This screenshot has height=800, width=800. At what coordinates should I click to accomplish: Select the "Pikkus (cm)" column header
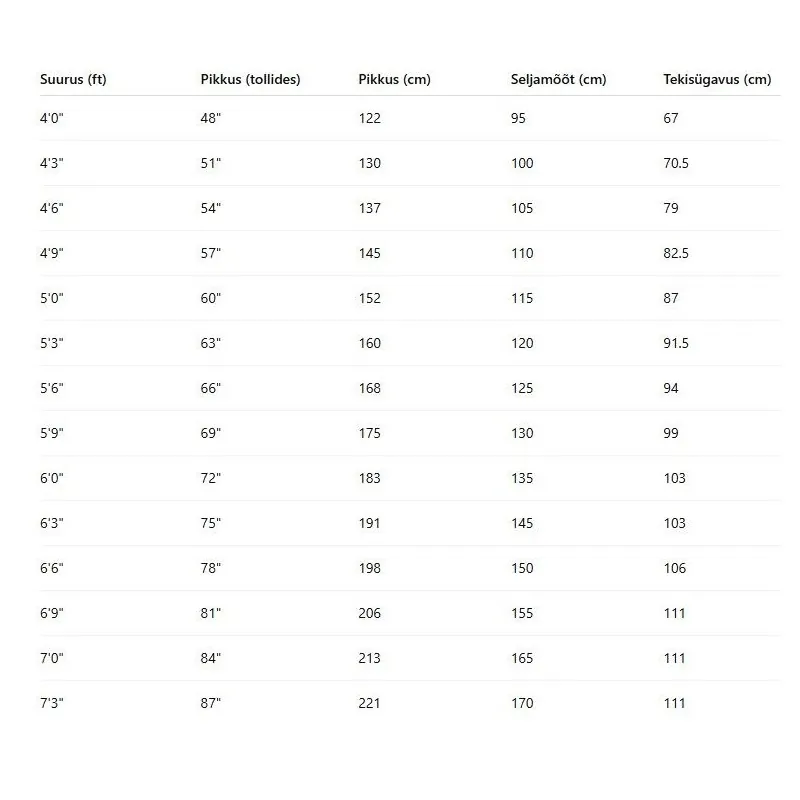coord(394,80)
